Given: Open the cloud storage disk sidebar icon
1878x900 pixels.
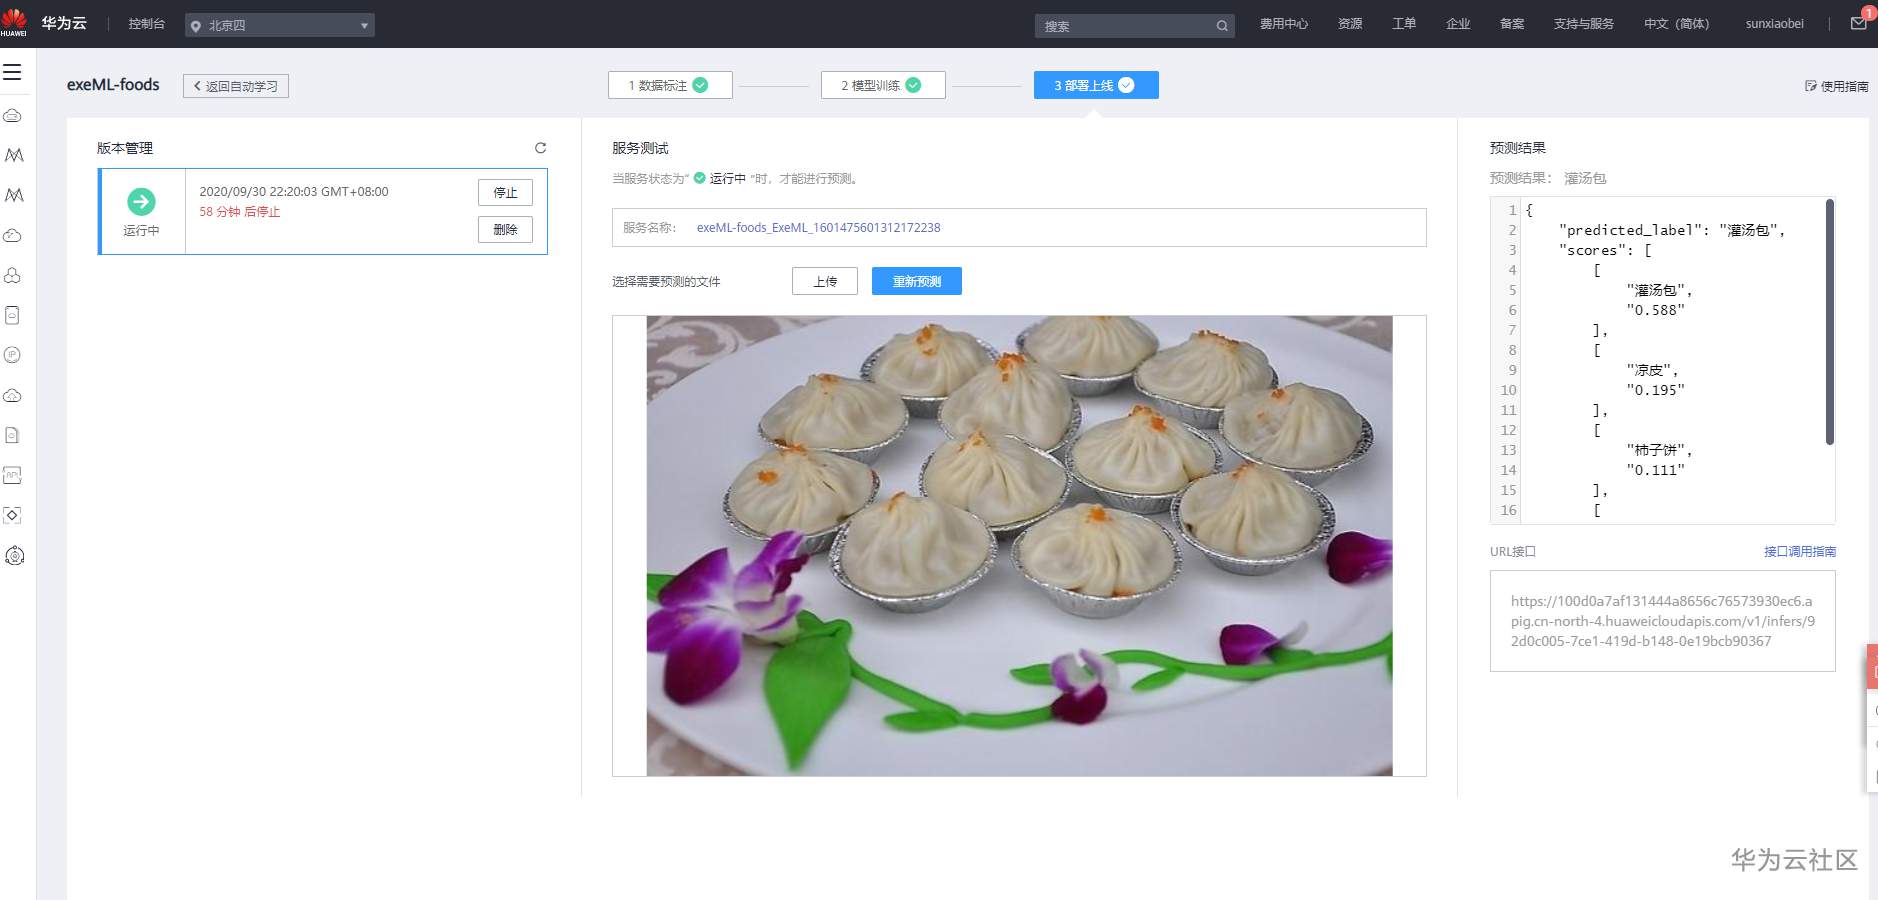Looking at the screenshot, I should pos(13,315).
